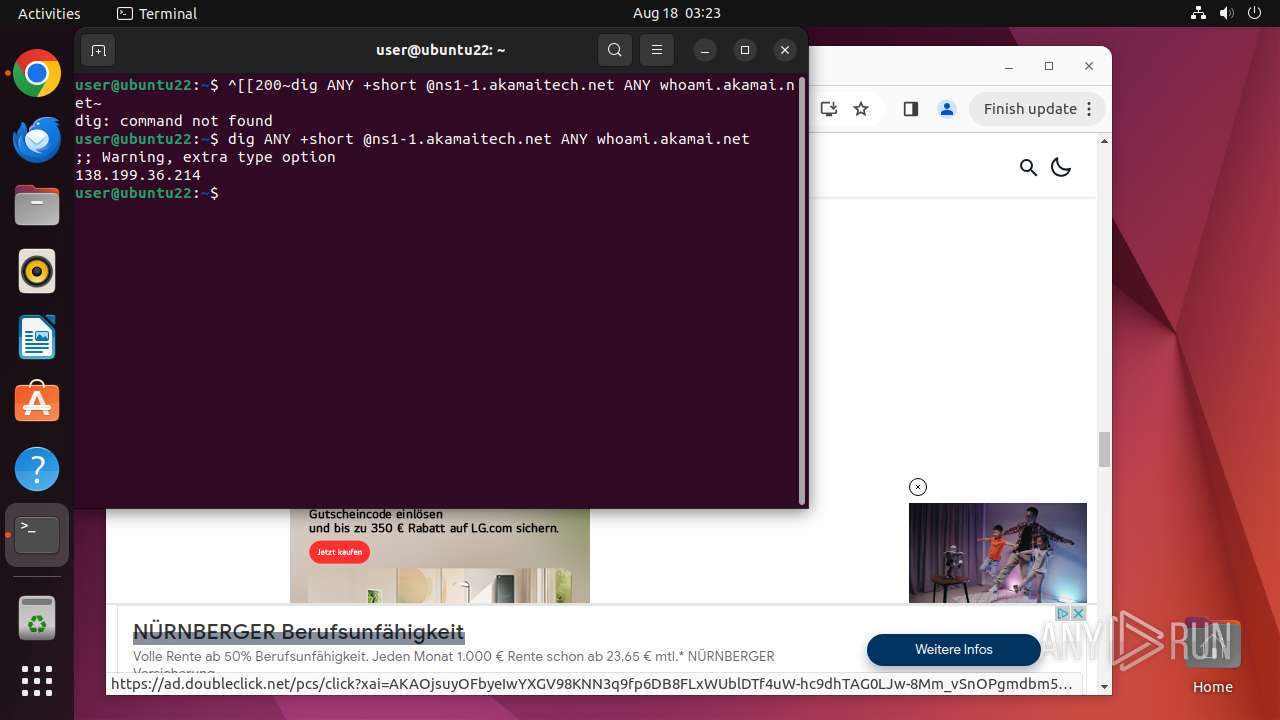Minimize the Chrome window
The width and height of the screenshot is (1280, 720).
click(x=1009, y=66)
